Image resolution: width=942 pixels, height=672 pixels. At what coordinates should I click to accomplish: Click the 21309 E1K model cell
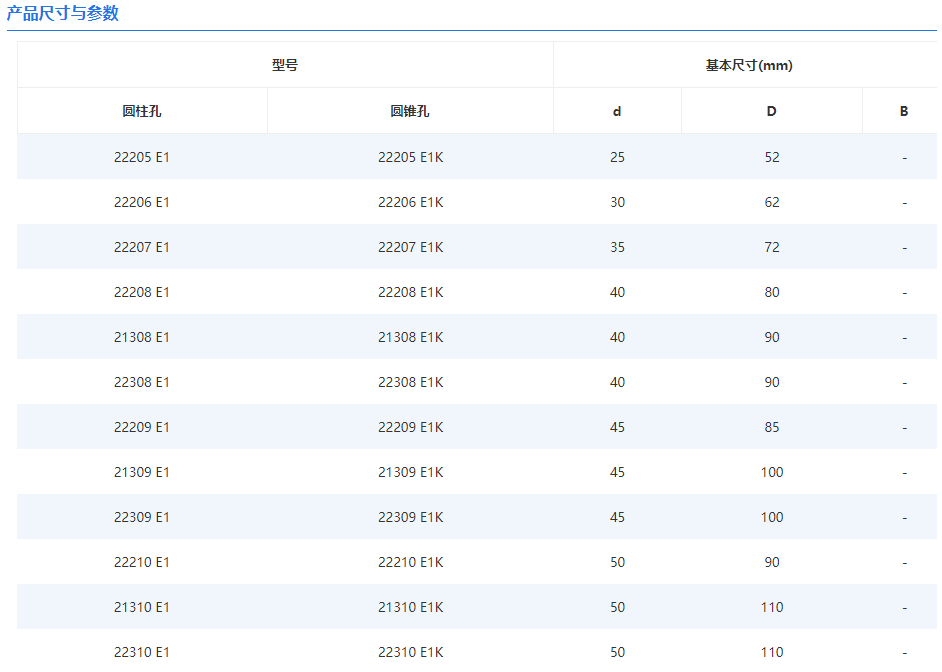pyautogui.click(x=410, y=472)
